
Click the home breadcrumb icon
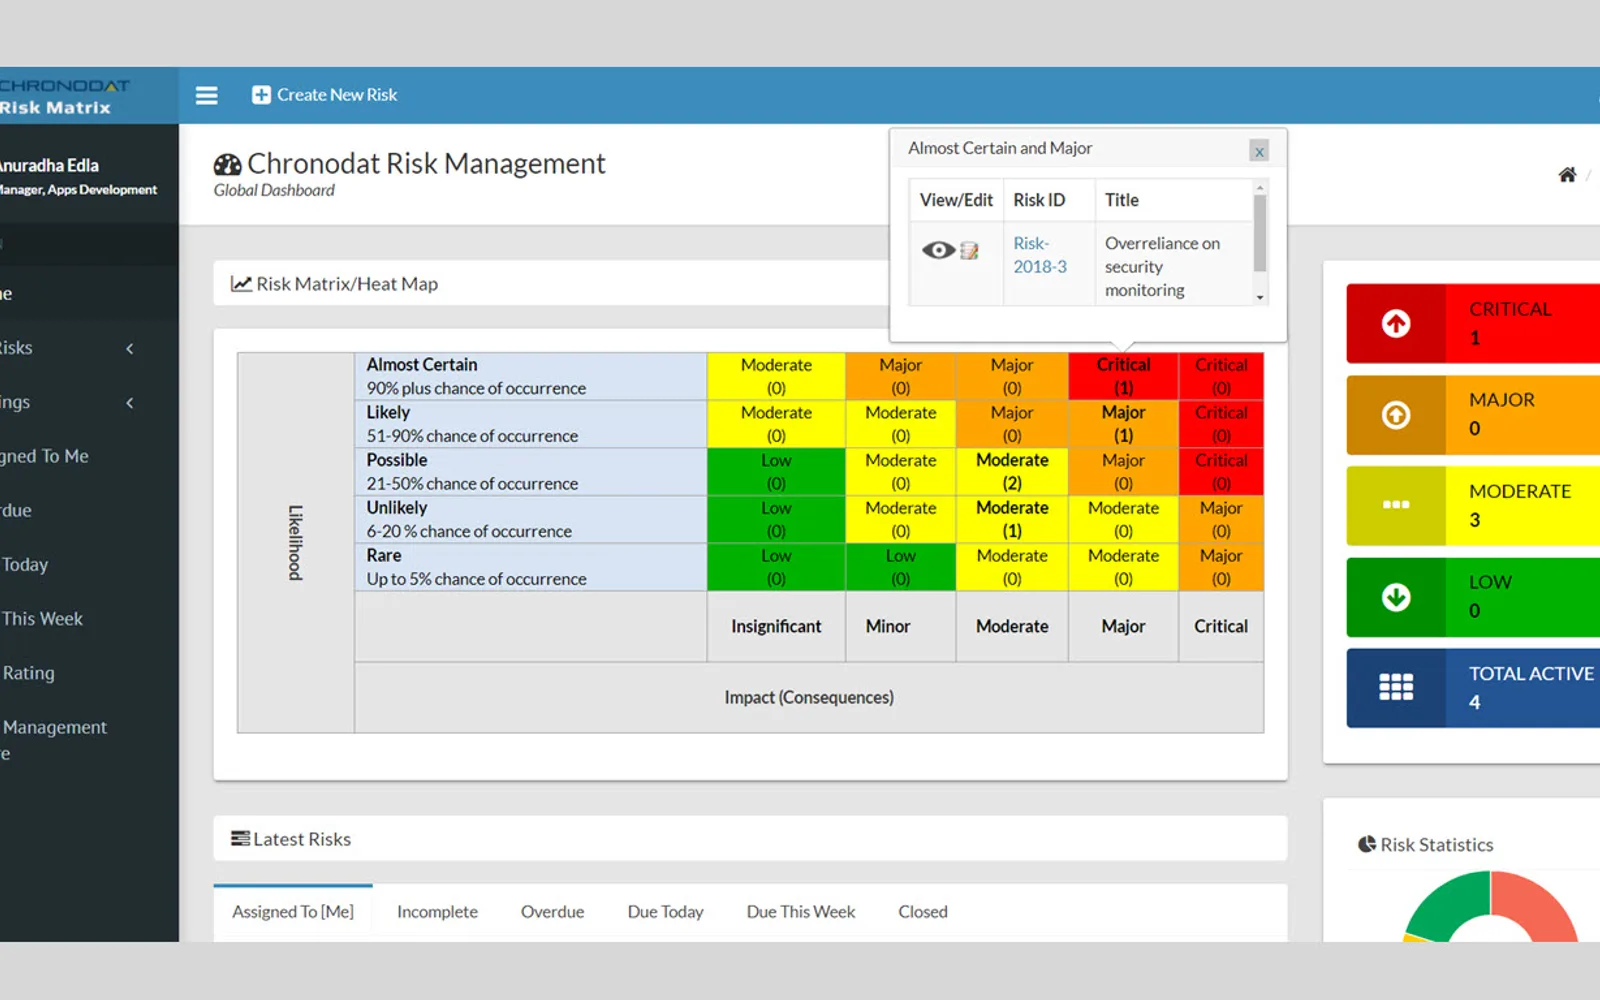(1567, 175)
